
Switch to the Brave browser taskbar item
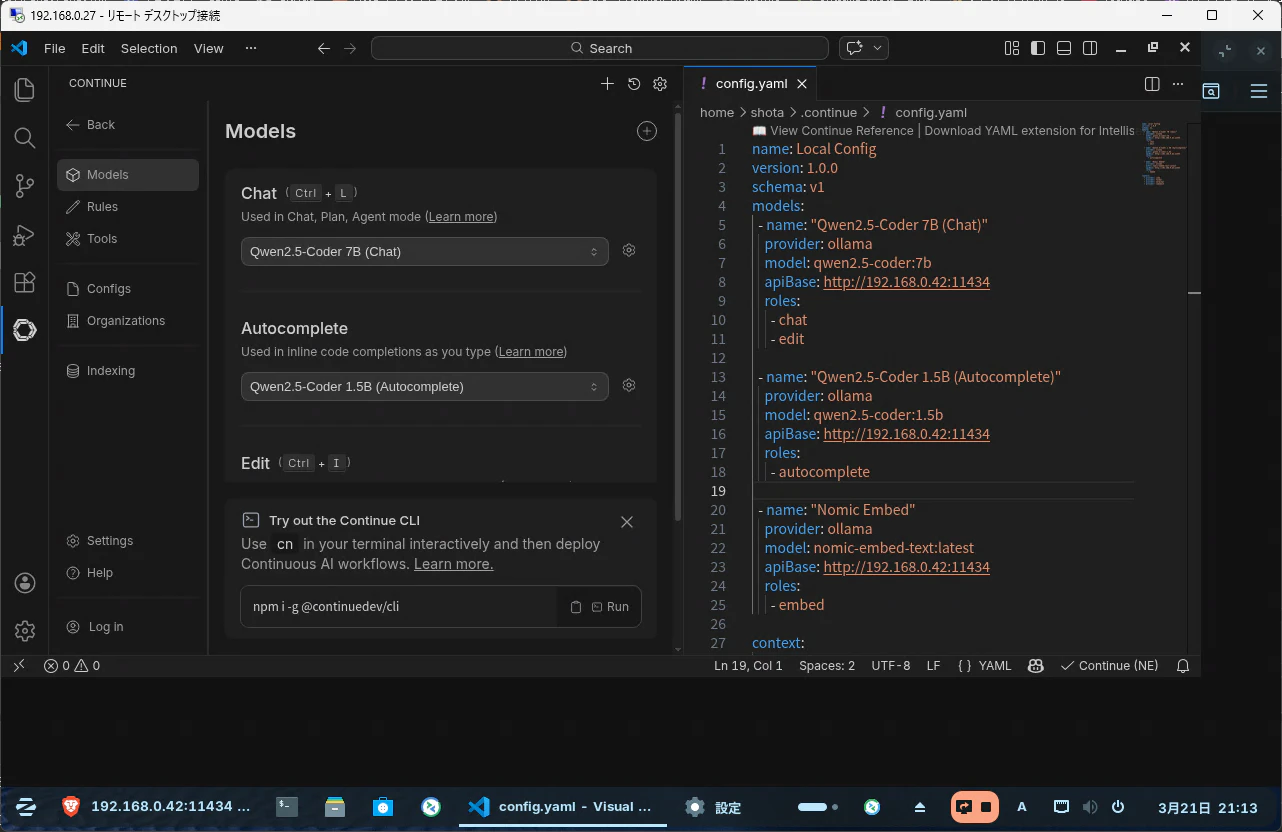pyautogui.click(x=156, y=807)
